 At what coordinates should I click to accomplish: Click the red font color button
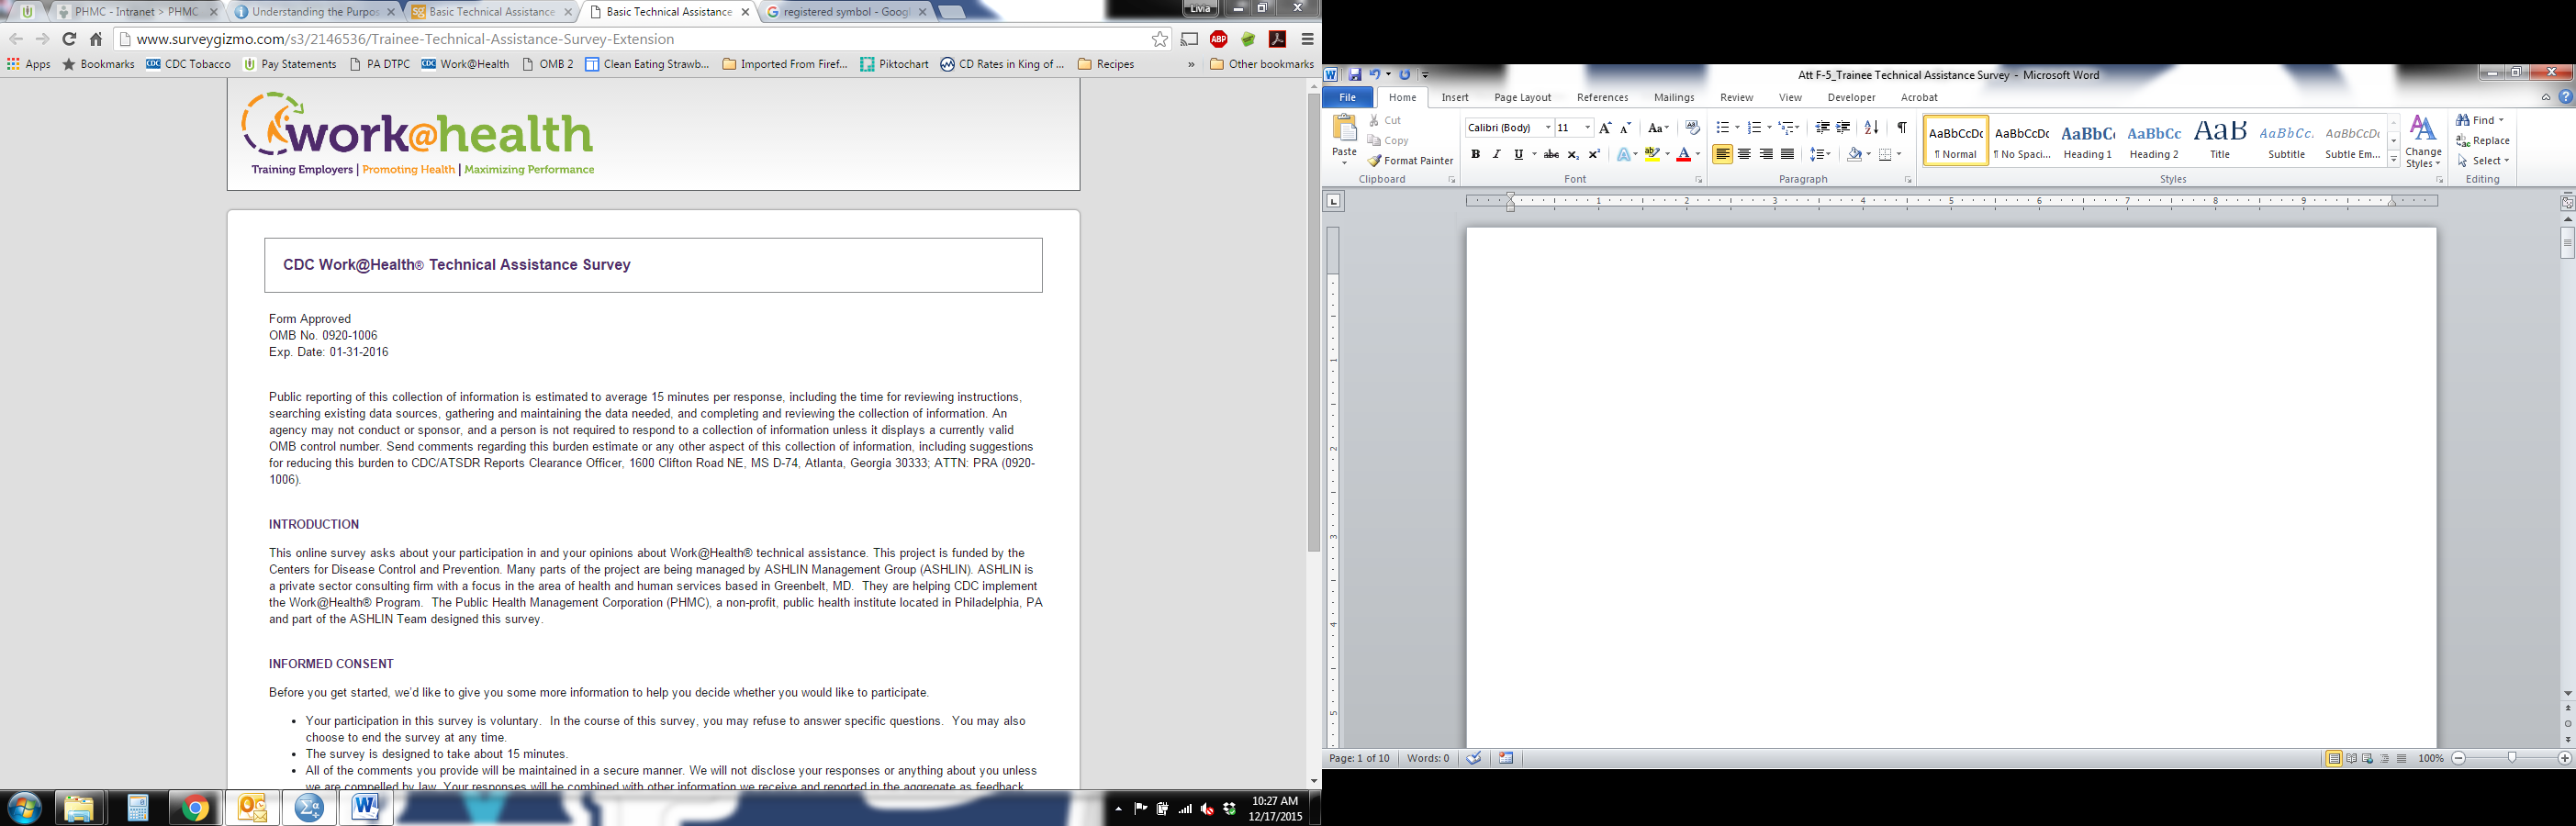tap(1684, 154)
